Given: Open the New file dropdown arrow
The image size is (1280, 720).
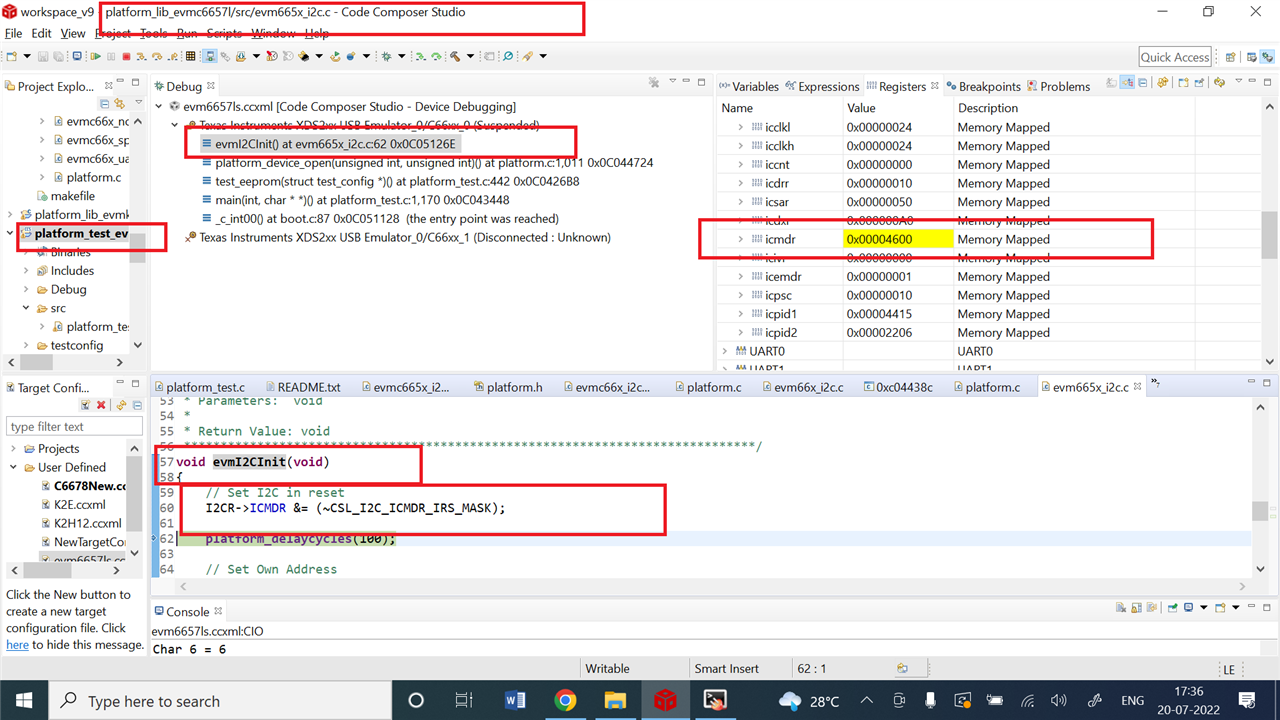Looking at the screenshot, I should pyautogui.click(x=27, y=56).
